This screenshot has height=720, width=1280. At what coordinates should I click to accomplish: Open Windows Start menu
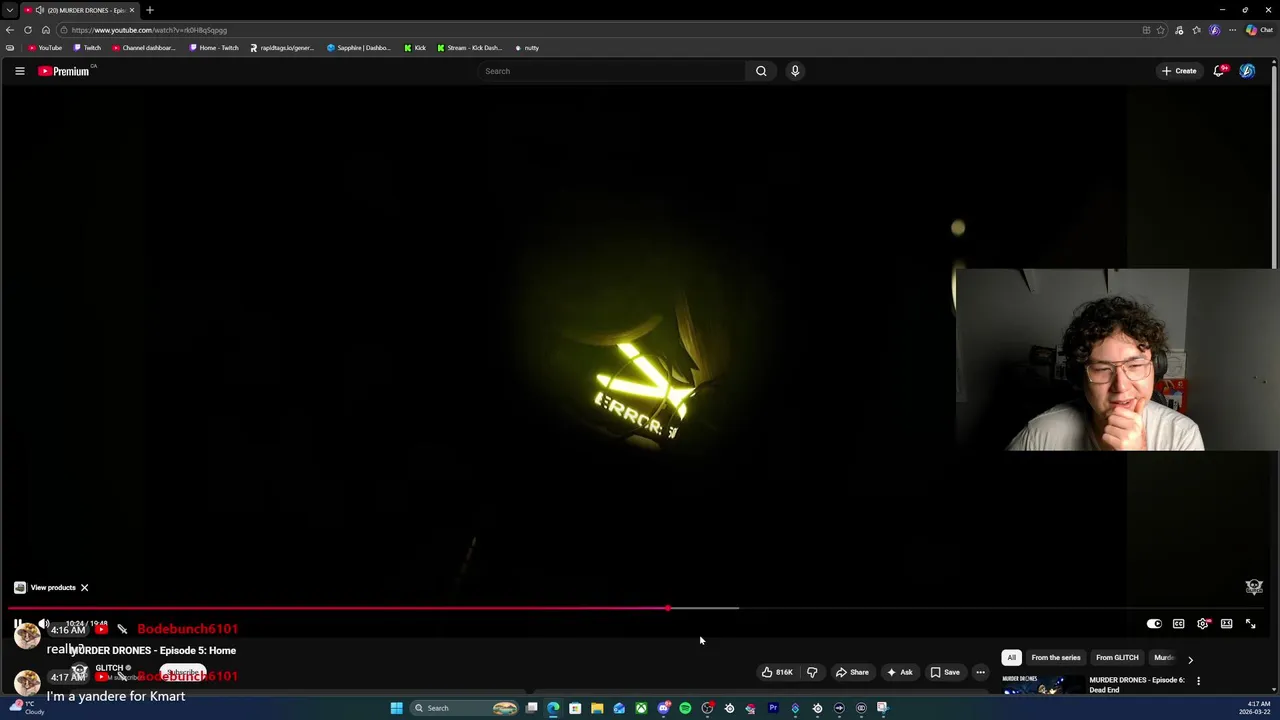coord(397,708)
